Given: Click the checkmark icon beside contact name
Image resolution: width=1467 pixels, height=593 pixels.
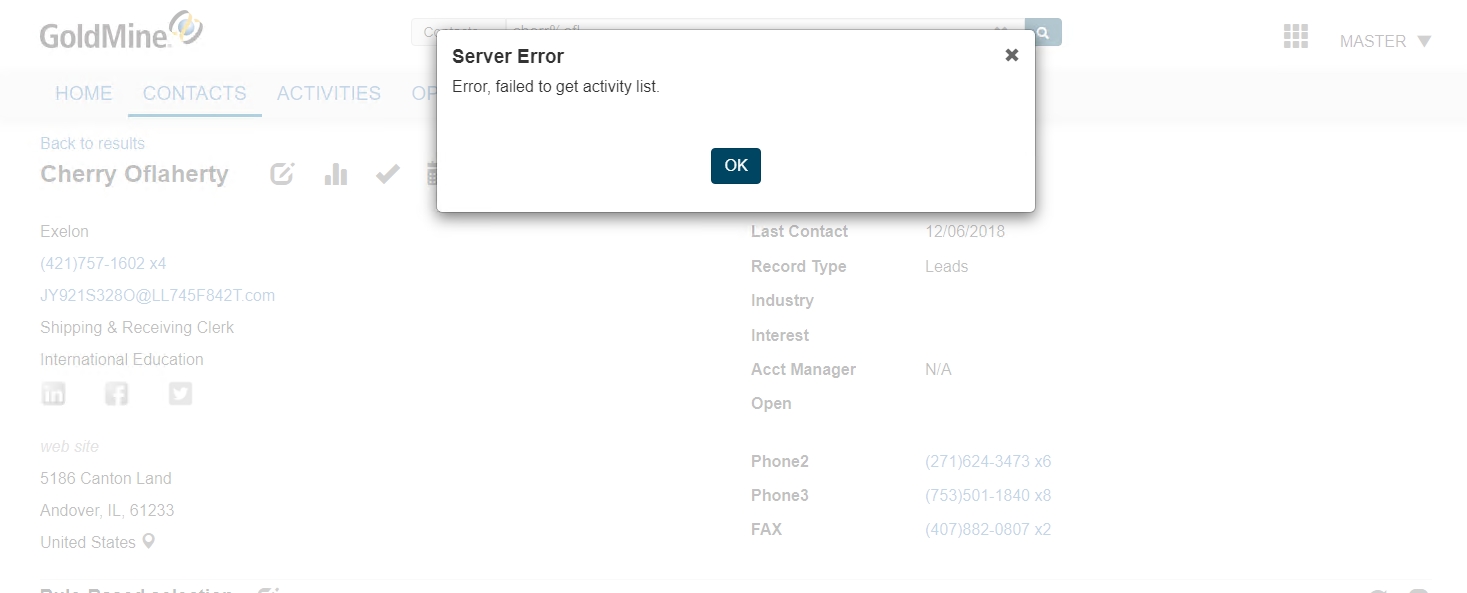Looking at the screenshot, I should 388,174.
